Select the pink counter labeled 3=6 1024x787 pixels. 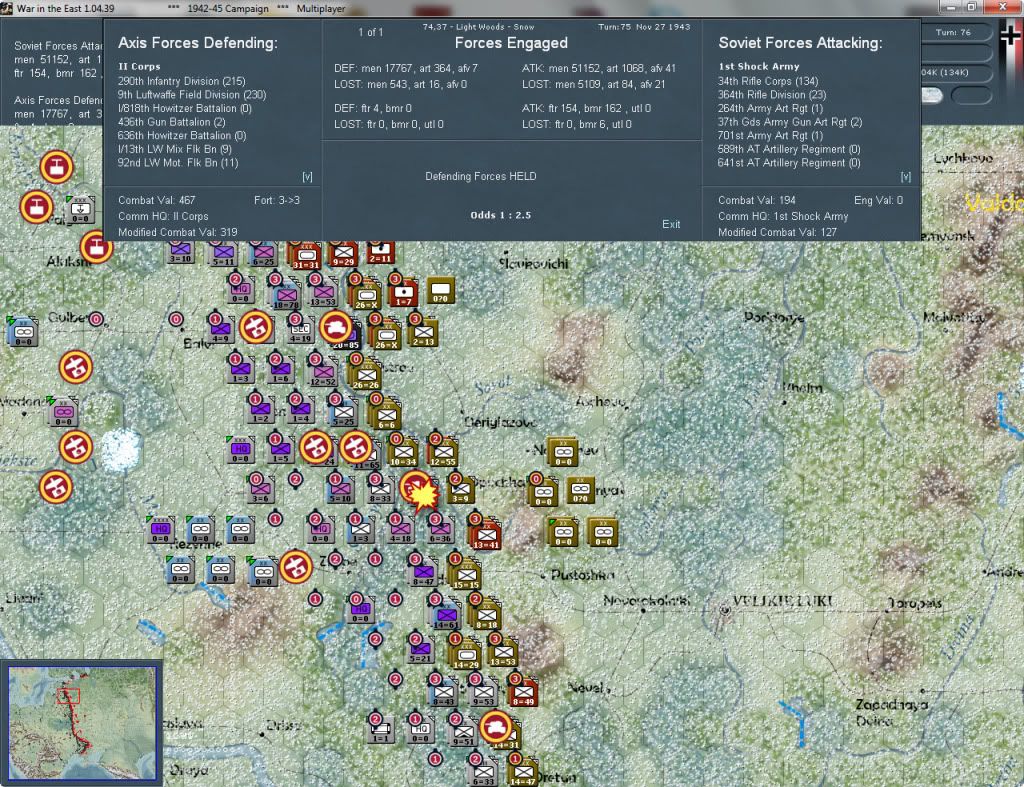click(x=261, y=490)
